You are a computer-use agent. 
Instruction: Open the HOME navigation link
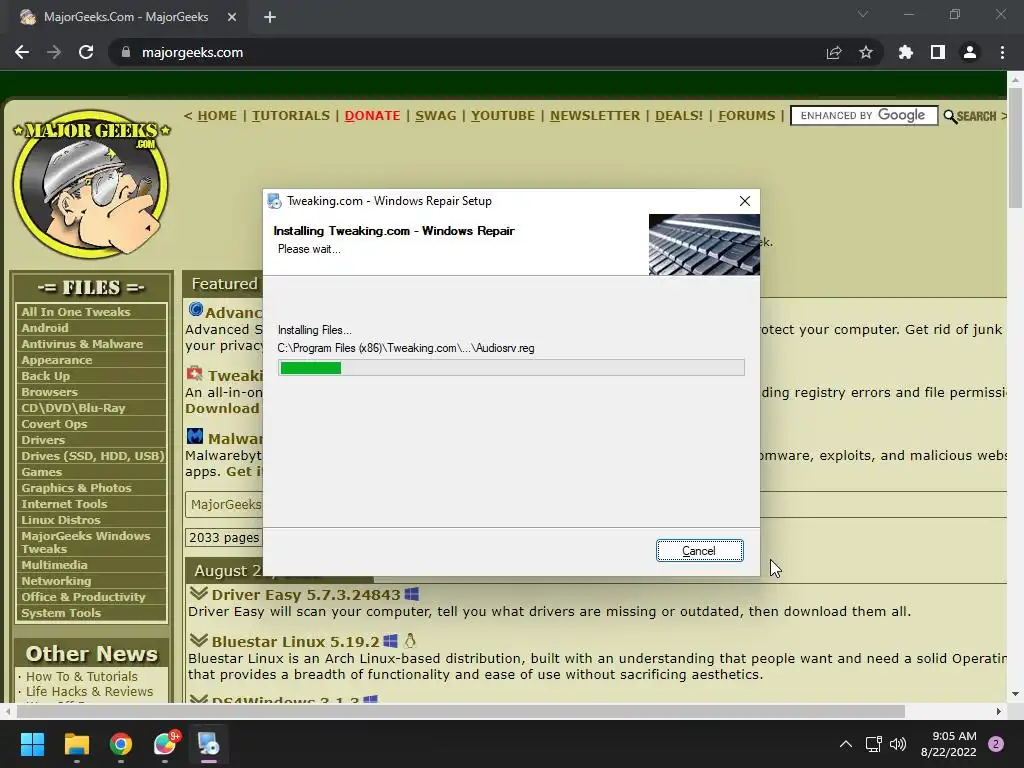pos(217,116)
